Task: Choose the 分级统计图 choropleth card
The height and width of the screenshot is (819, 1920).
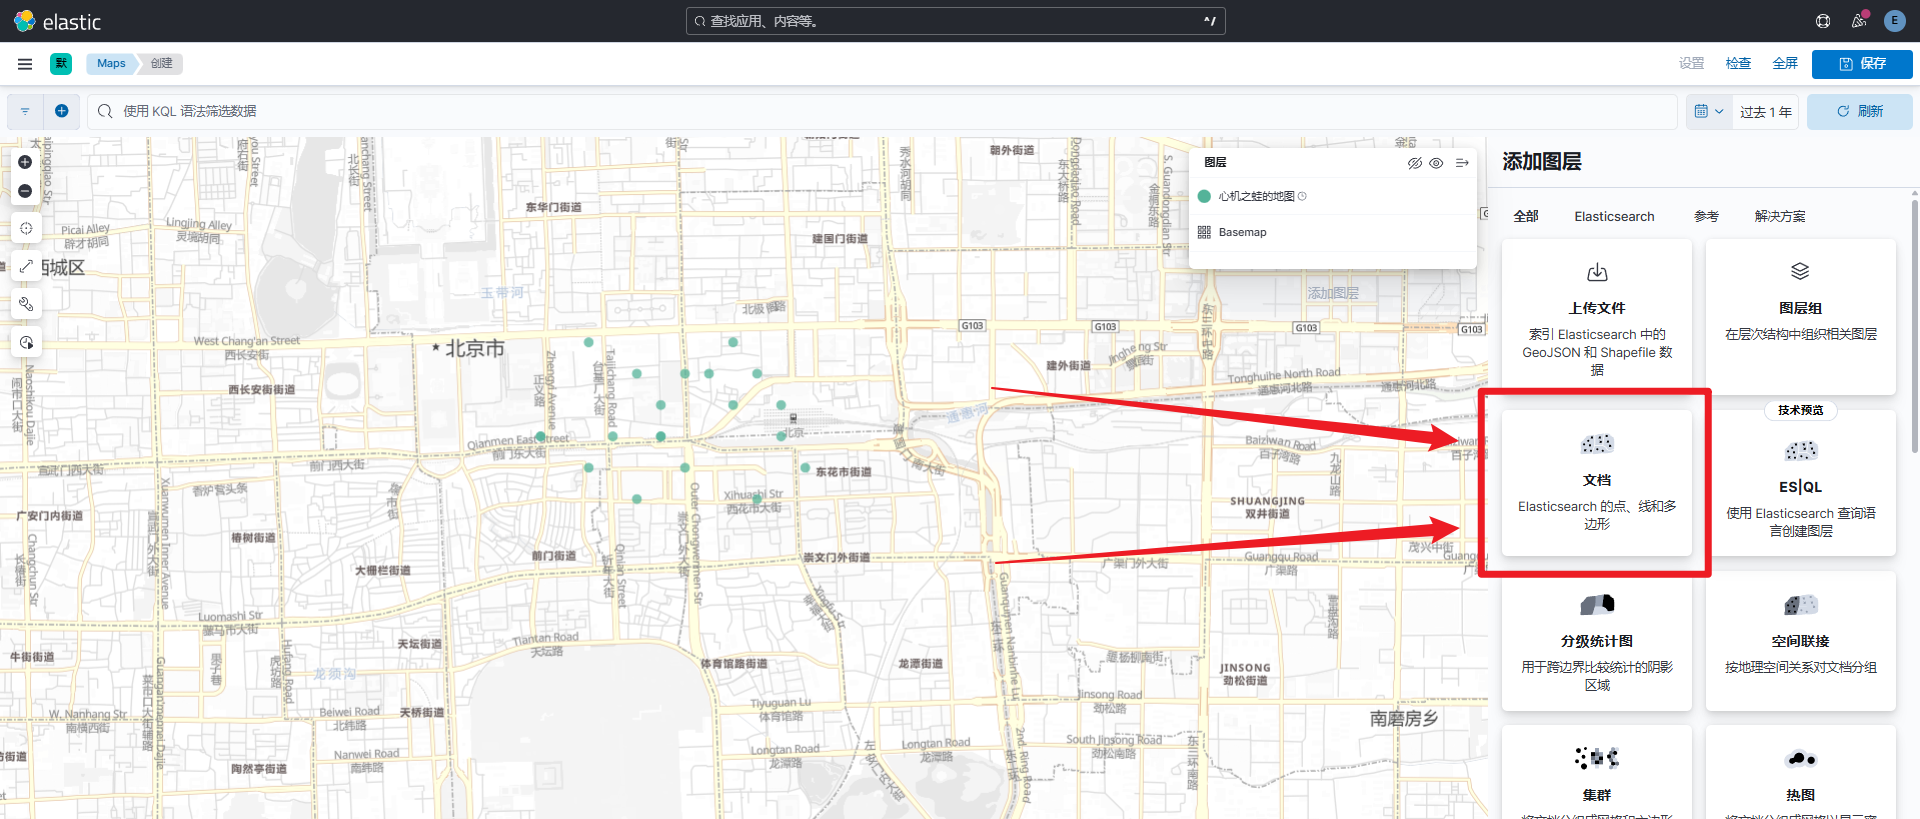Action: 1597,642
